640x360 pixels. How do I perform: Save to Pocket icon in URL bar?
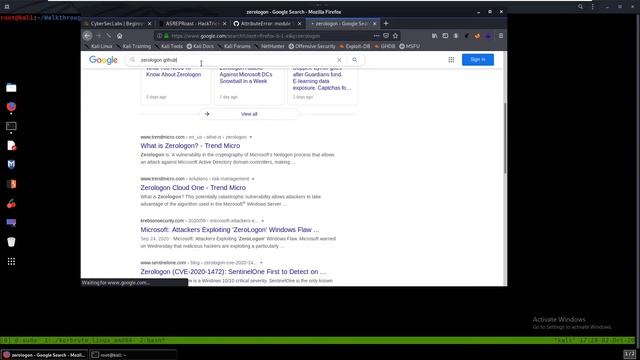386,36
